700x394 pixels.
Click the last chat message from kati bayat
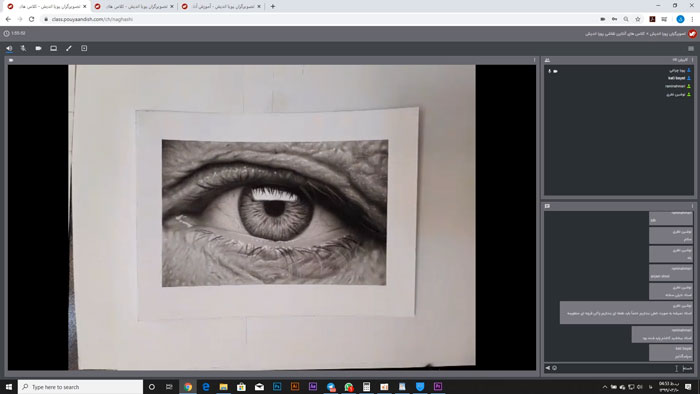point(671,353)
